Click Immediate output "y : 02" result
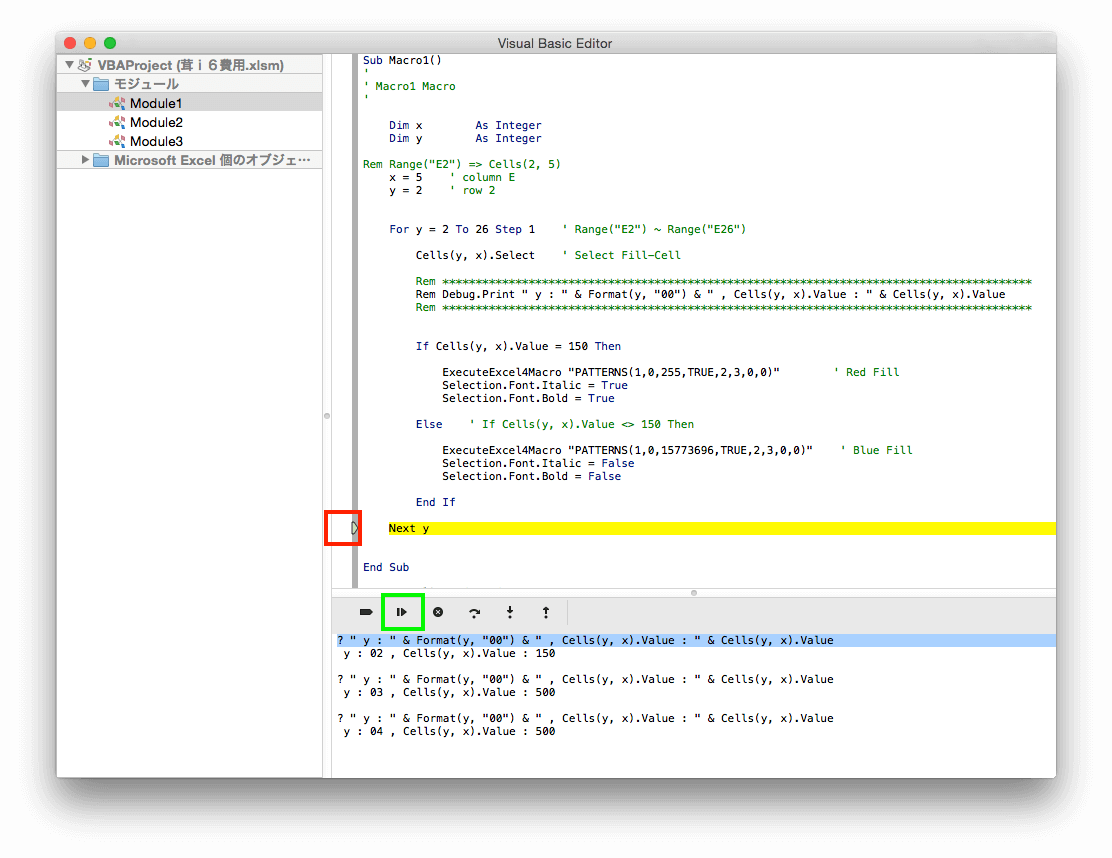 pos(449,653)
